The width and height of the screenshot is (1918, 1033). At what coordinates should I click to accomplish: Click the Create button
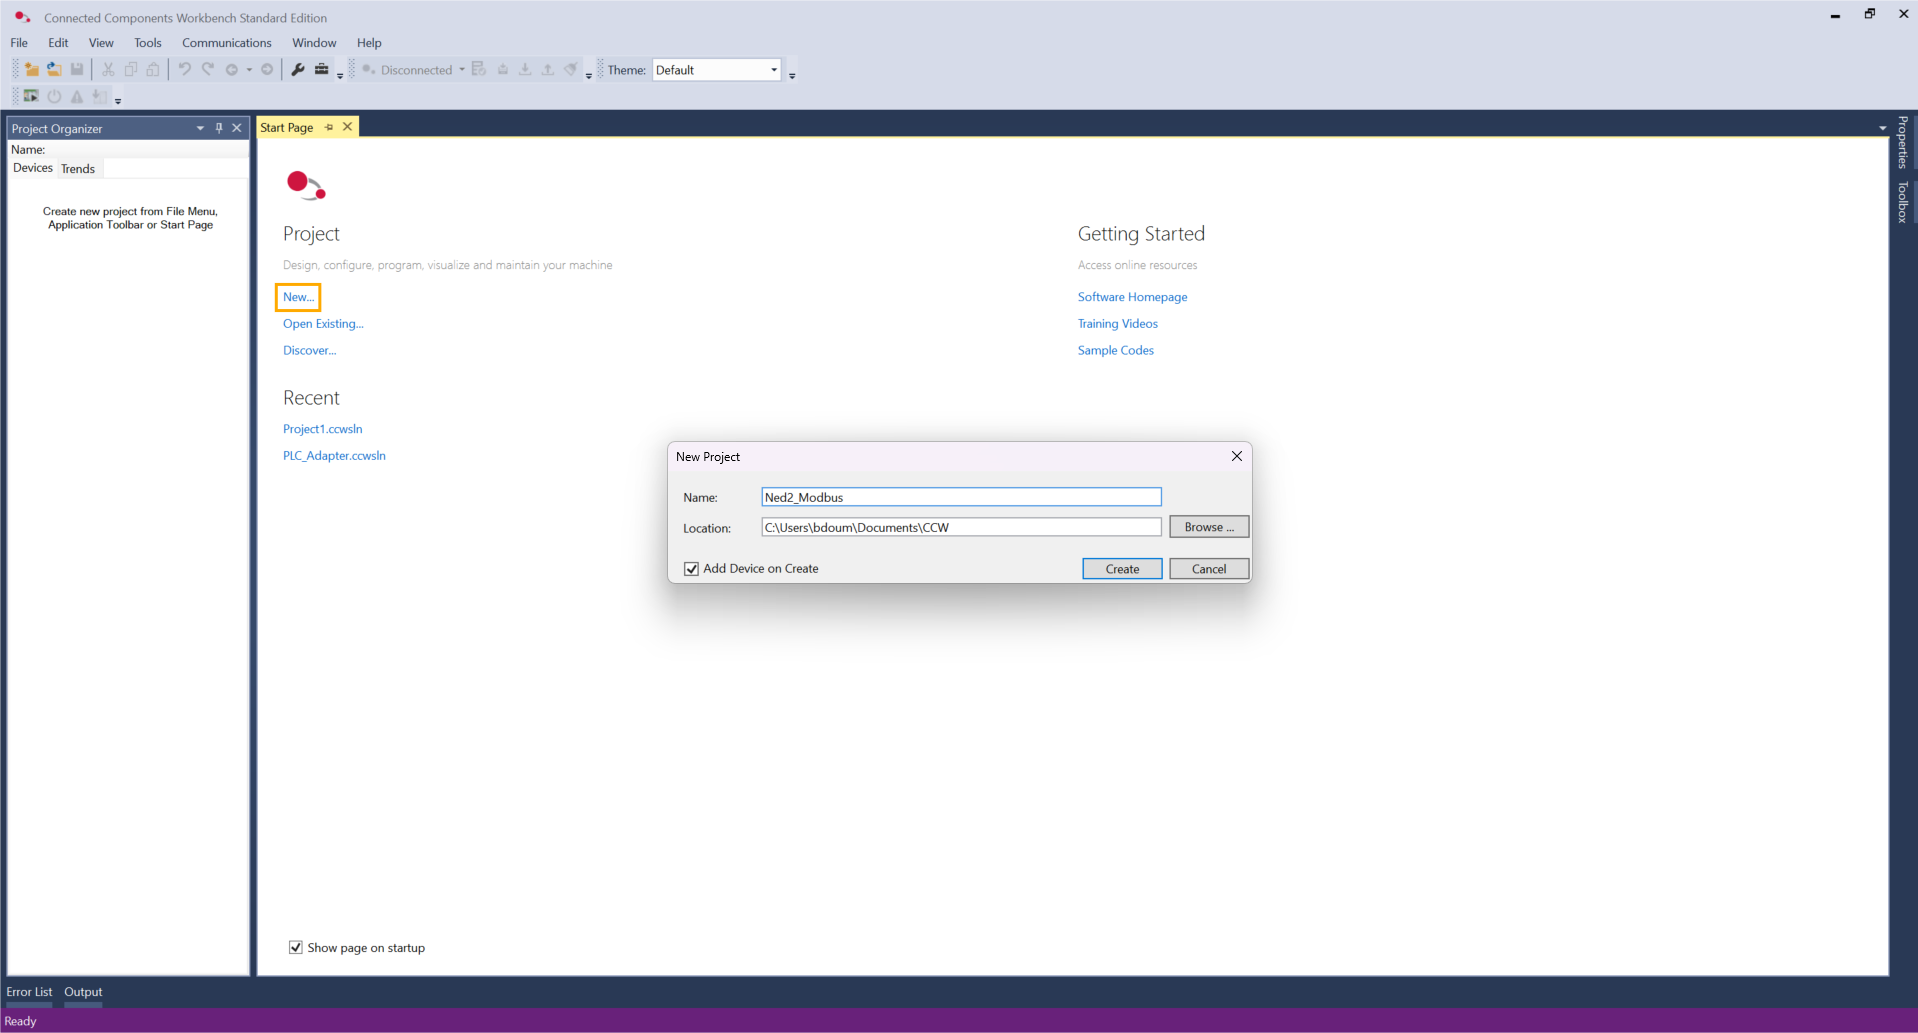point(1121,569)
